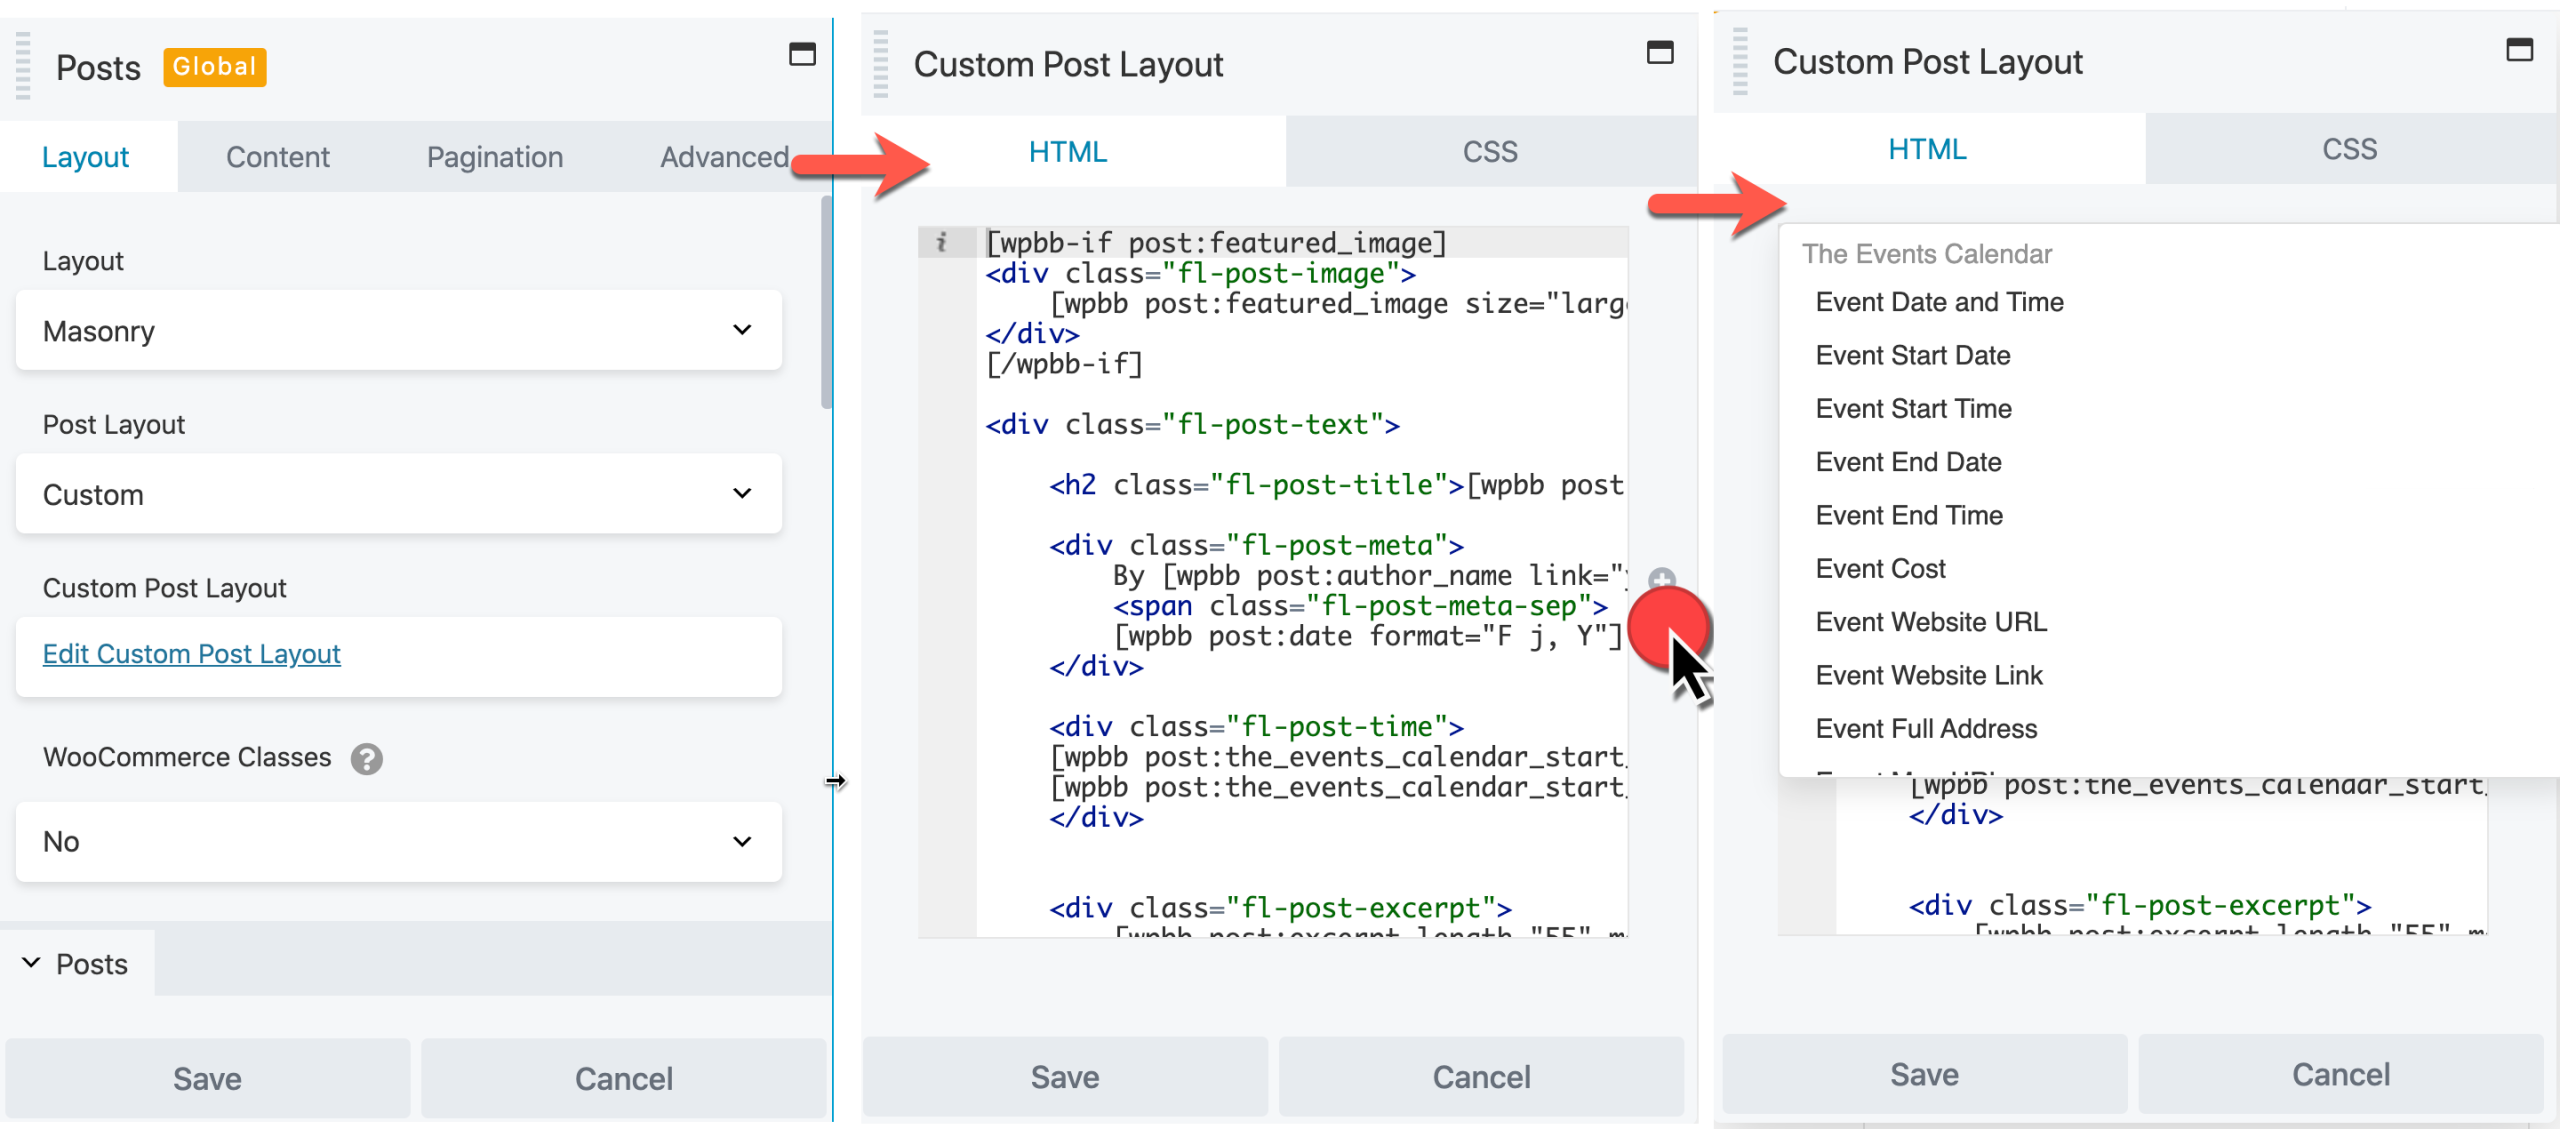Click the author_name code line
2560x1129 pixels.
click(x=1369, y=576)
